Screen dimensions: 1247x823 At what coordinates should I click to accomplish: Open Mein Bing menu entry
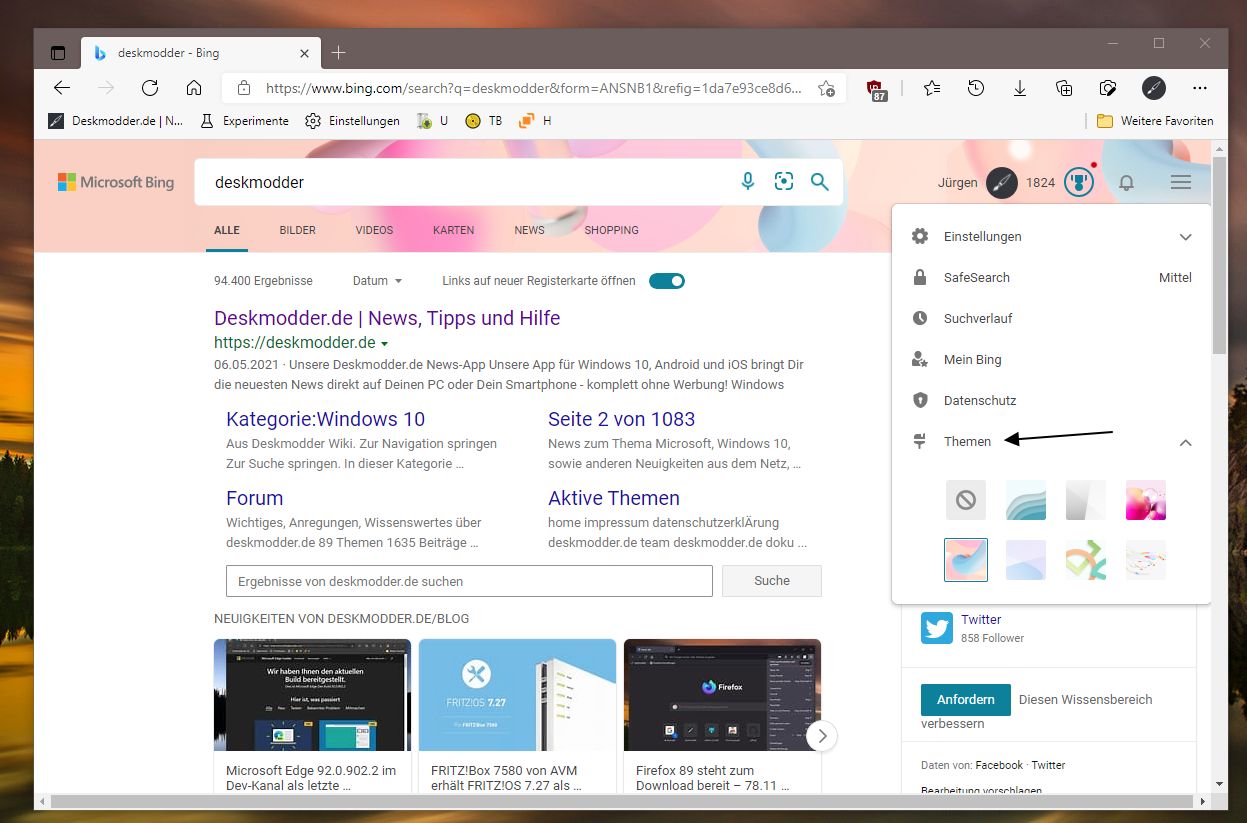(1051, 360)
